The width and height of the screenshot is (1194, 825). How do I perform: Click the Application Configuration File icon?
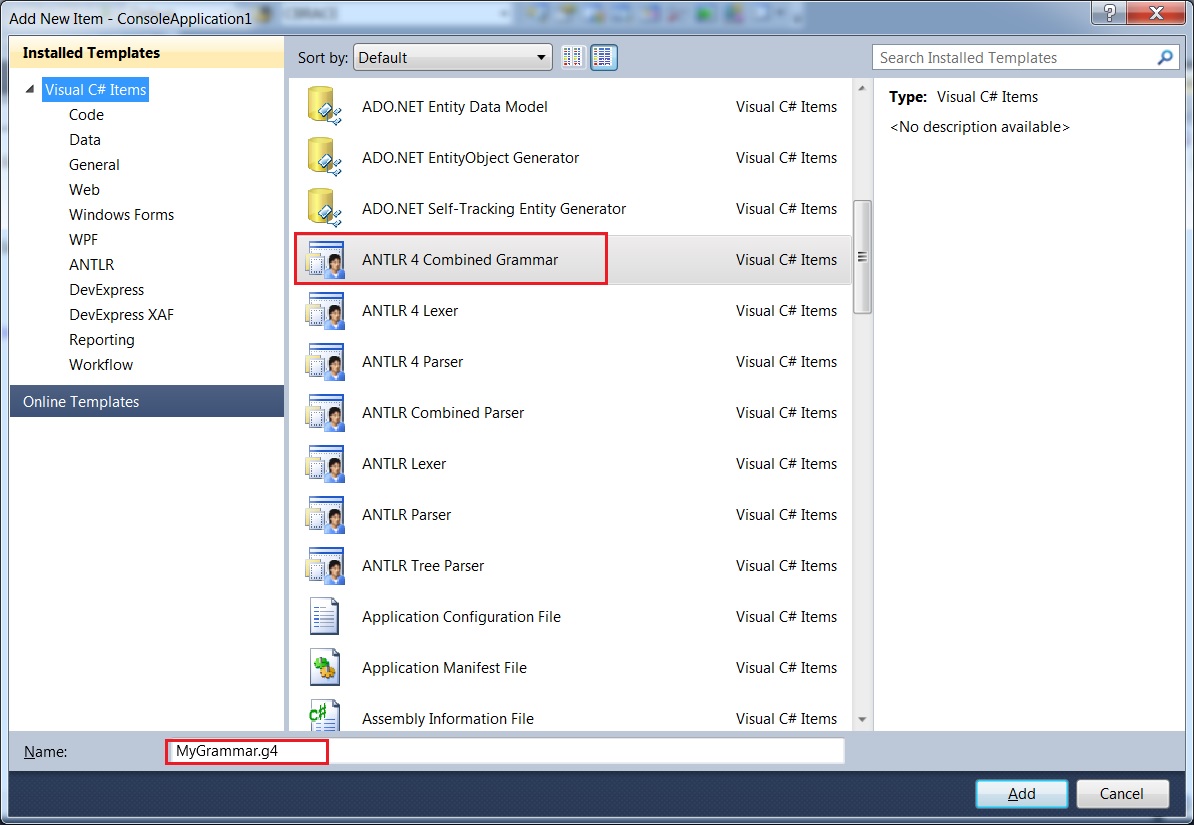point(324,616)
